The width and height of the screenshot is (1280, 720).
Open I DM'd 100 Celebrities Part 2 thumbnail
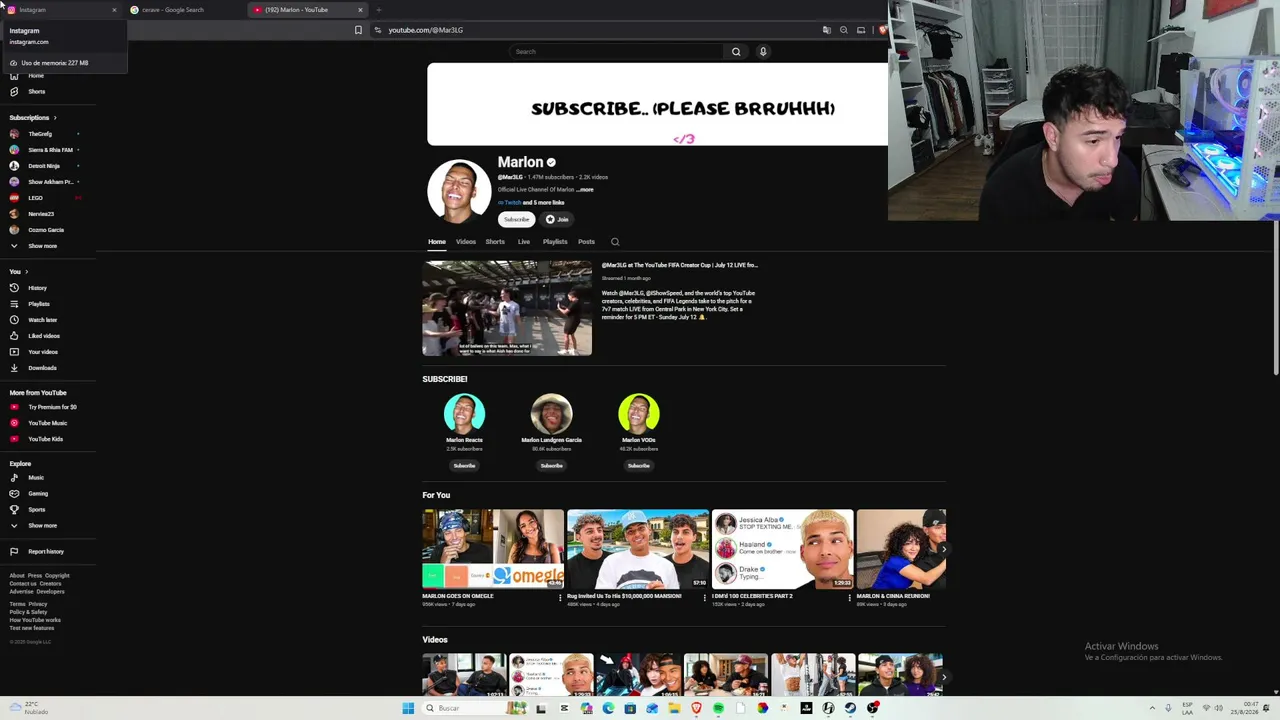[x=783, y=549]
